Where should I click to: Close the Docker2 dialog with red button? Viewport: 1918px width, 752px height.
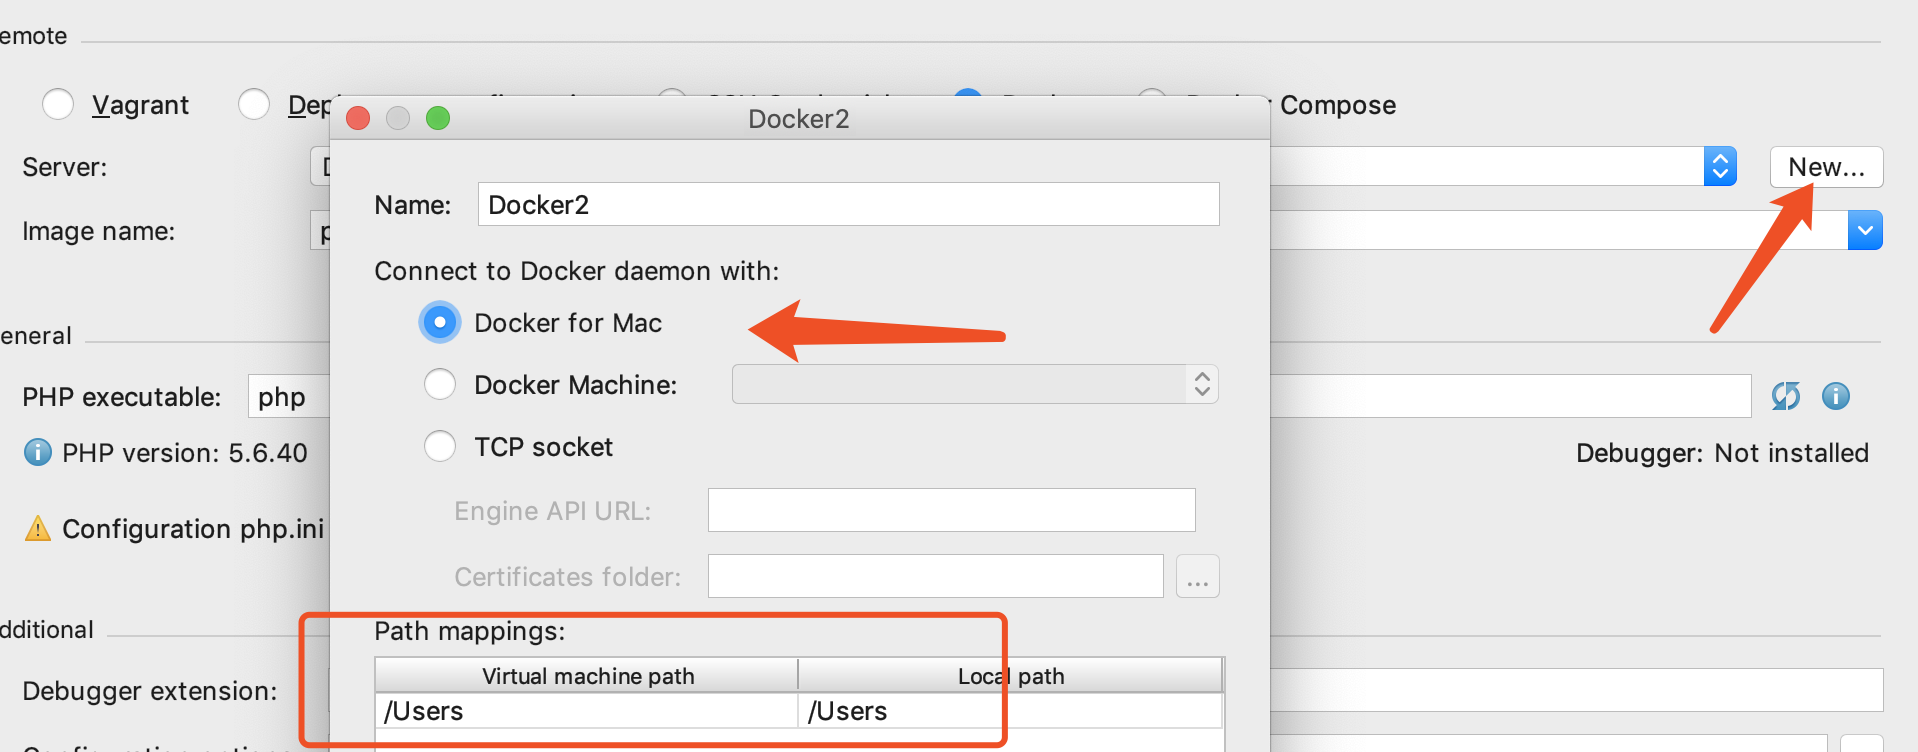(x=358, y=118)
